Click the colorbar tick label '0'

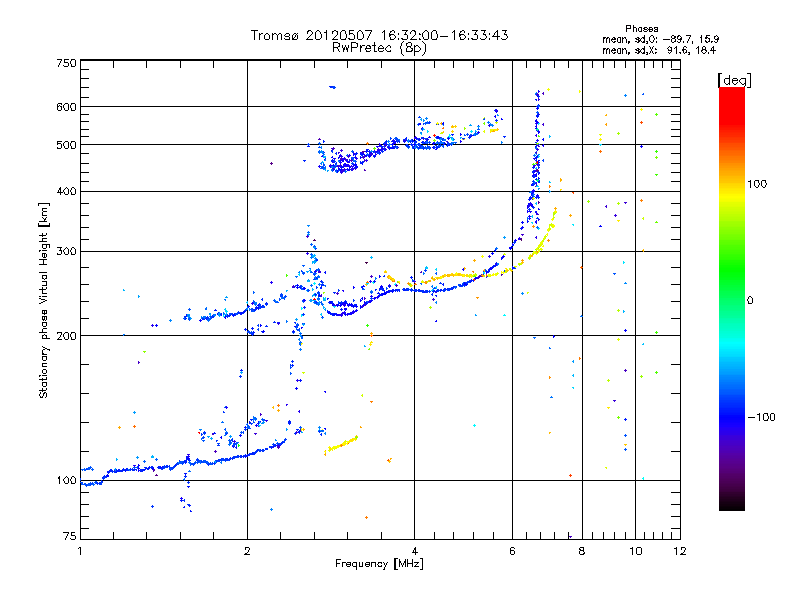click(x=749, y=301)
